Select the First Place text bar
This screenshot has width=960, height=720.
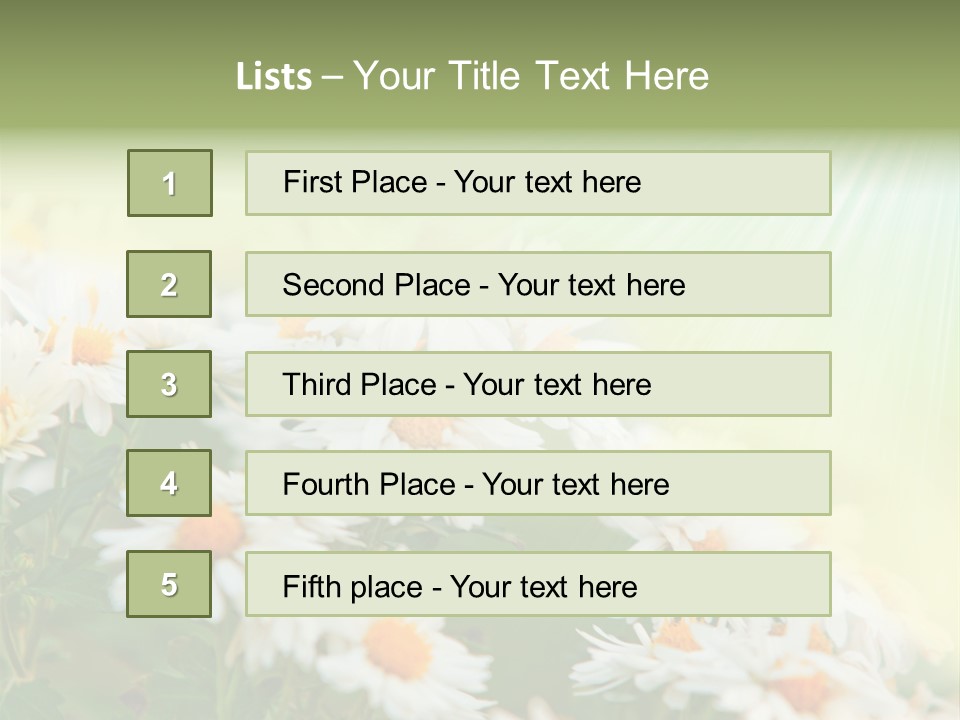(x=538, y=183)
